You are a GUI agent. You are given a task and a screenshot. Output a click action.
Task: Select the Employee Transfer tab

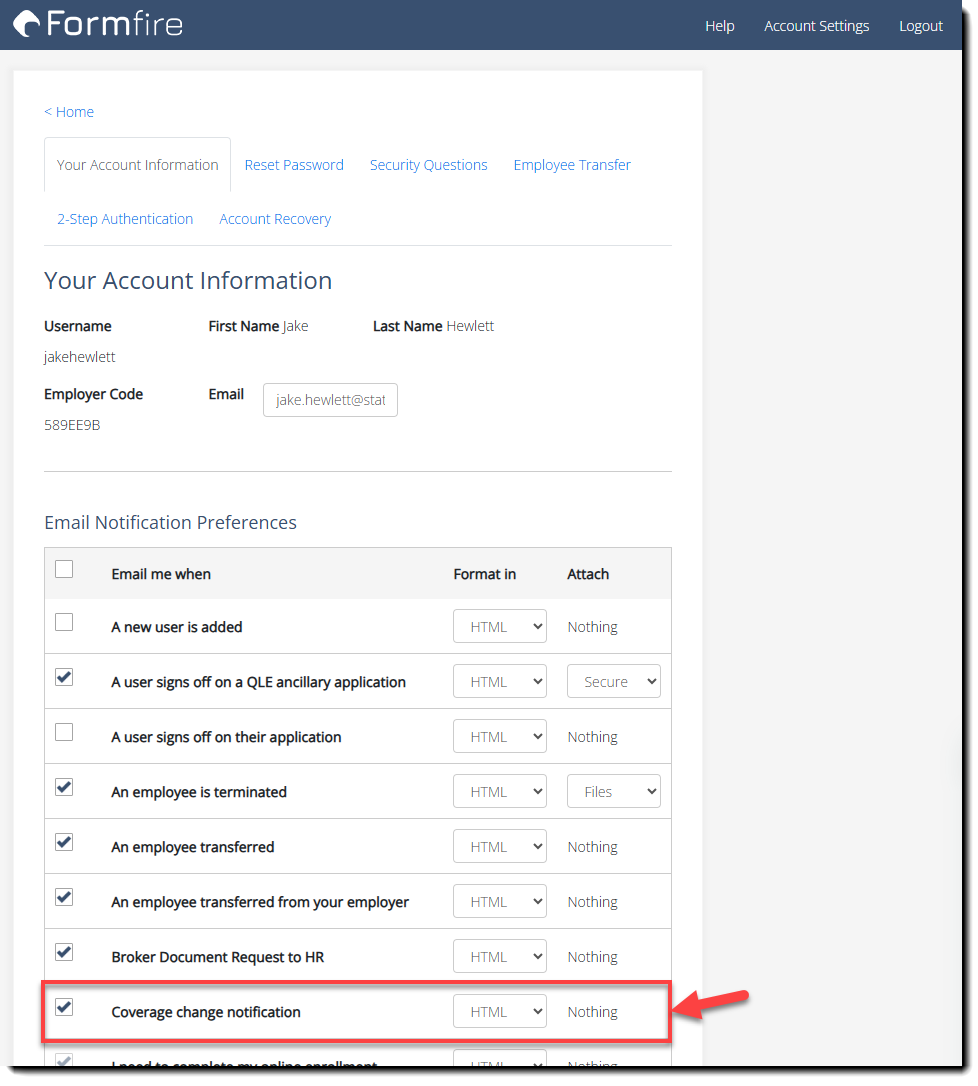pyautogui.click(x=572, y=164)
